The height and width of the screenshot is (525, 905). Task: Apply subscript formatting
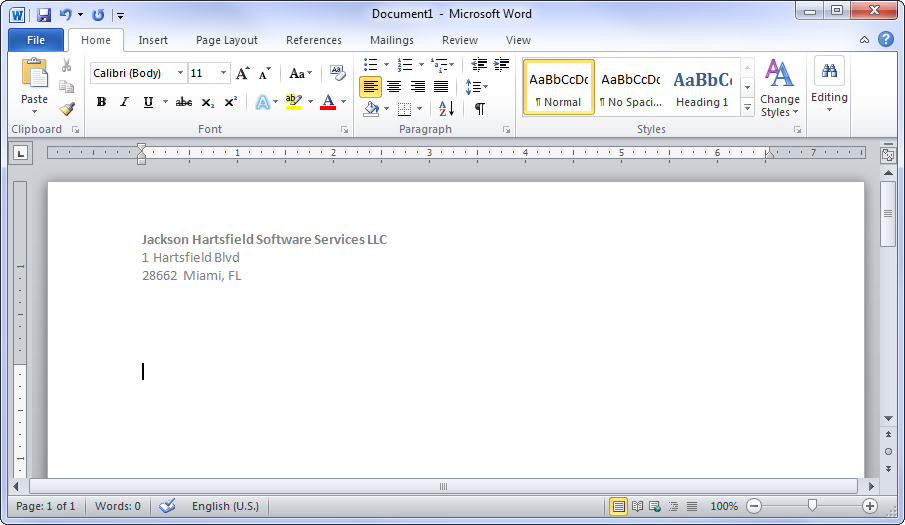[x=208, y=103]
